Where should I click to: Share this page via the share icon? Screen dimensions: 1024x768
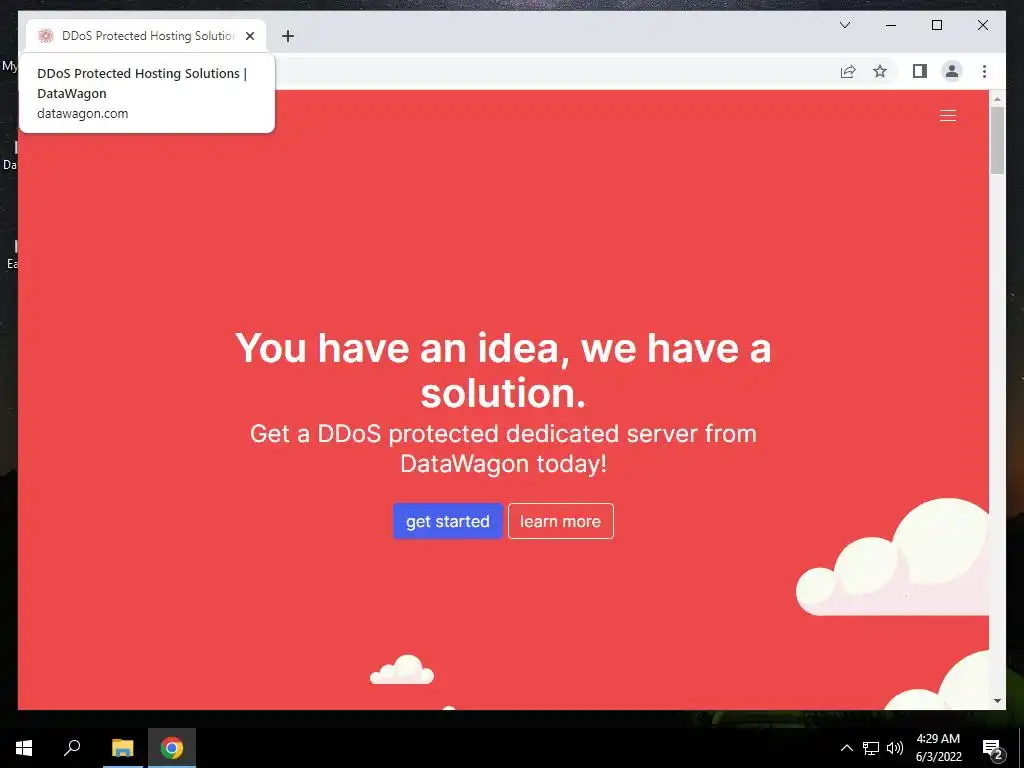(848, 71)
